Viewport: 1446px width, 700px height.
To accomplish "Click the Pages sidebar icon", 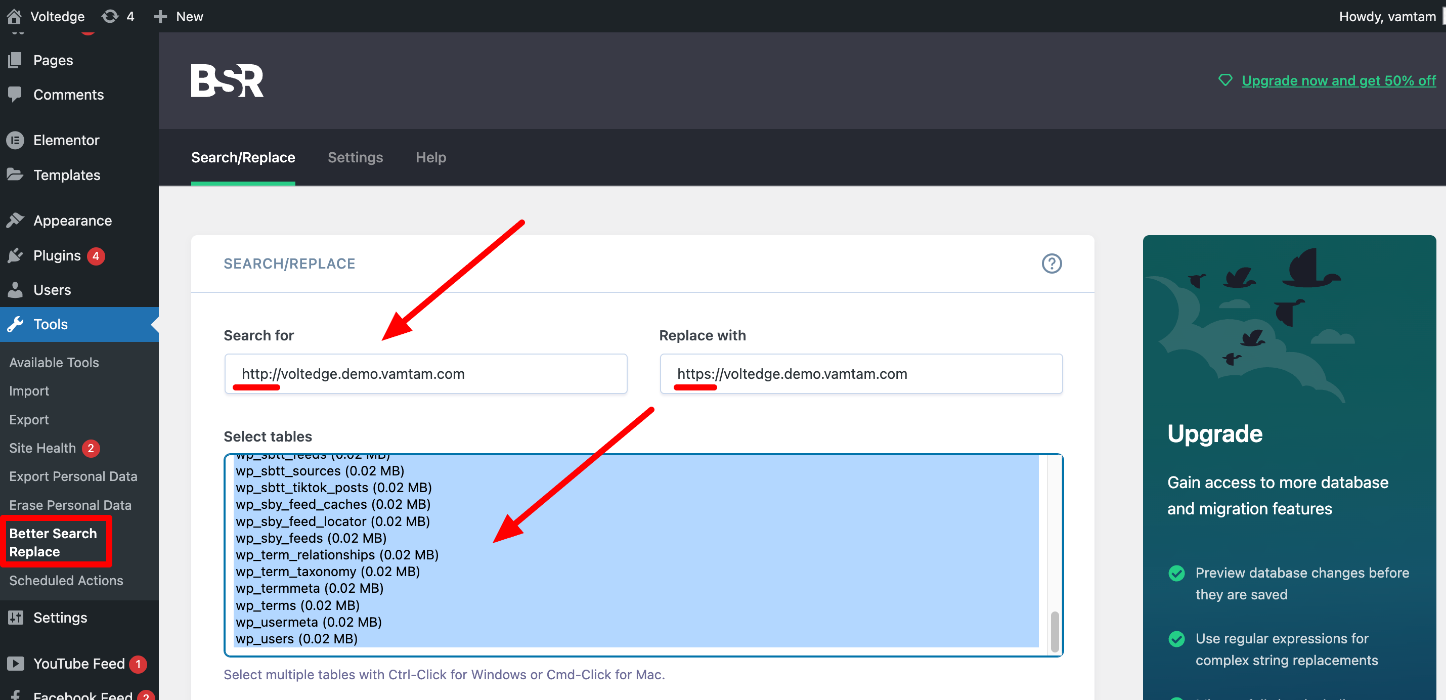I will point(15,60).
